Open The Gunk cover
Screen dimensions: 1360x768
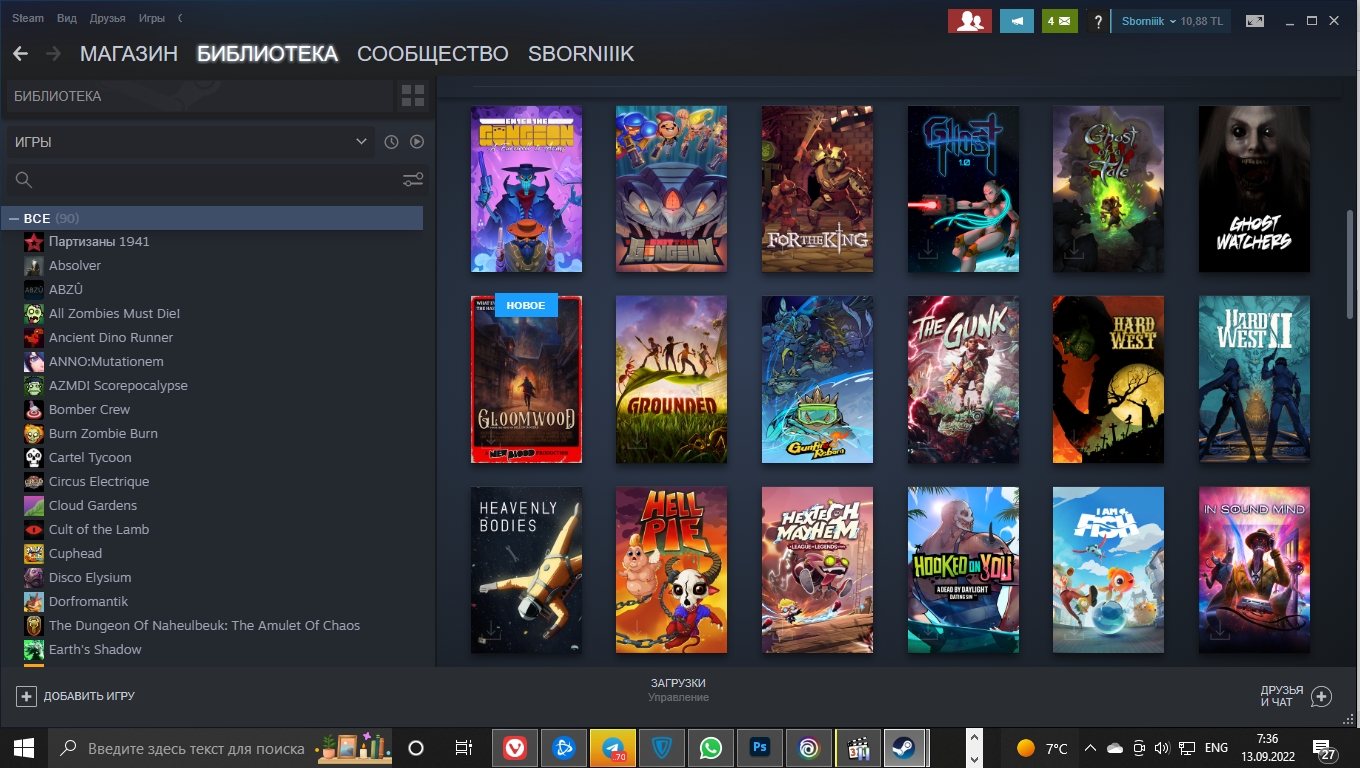[963, 379]
